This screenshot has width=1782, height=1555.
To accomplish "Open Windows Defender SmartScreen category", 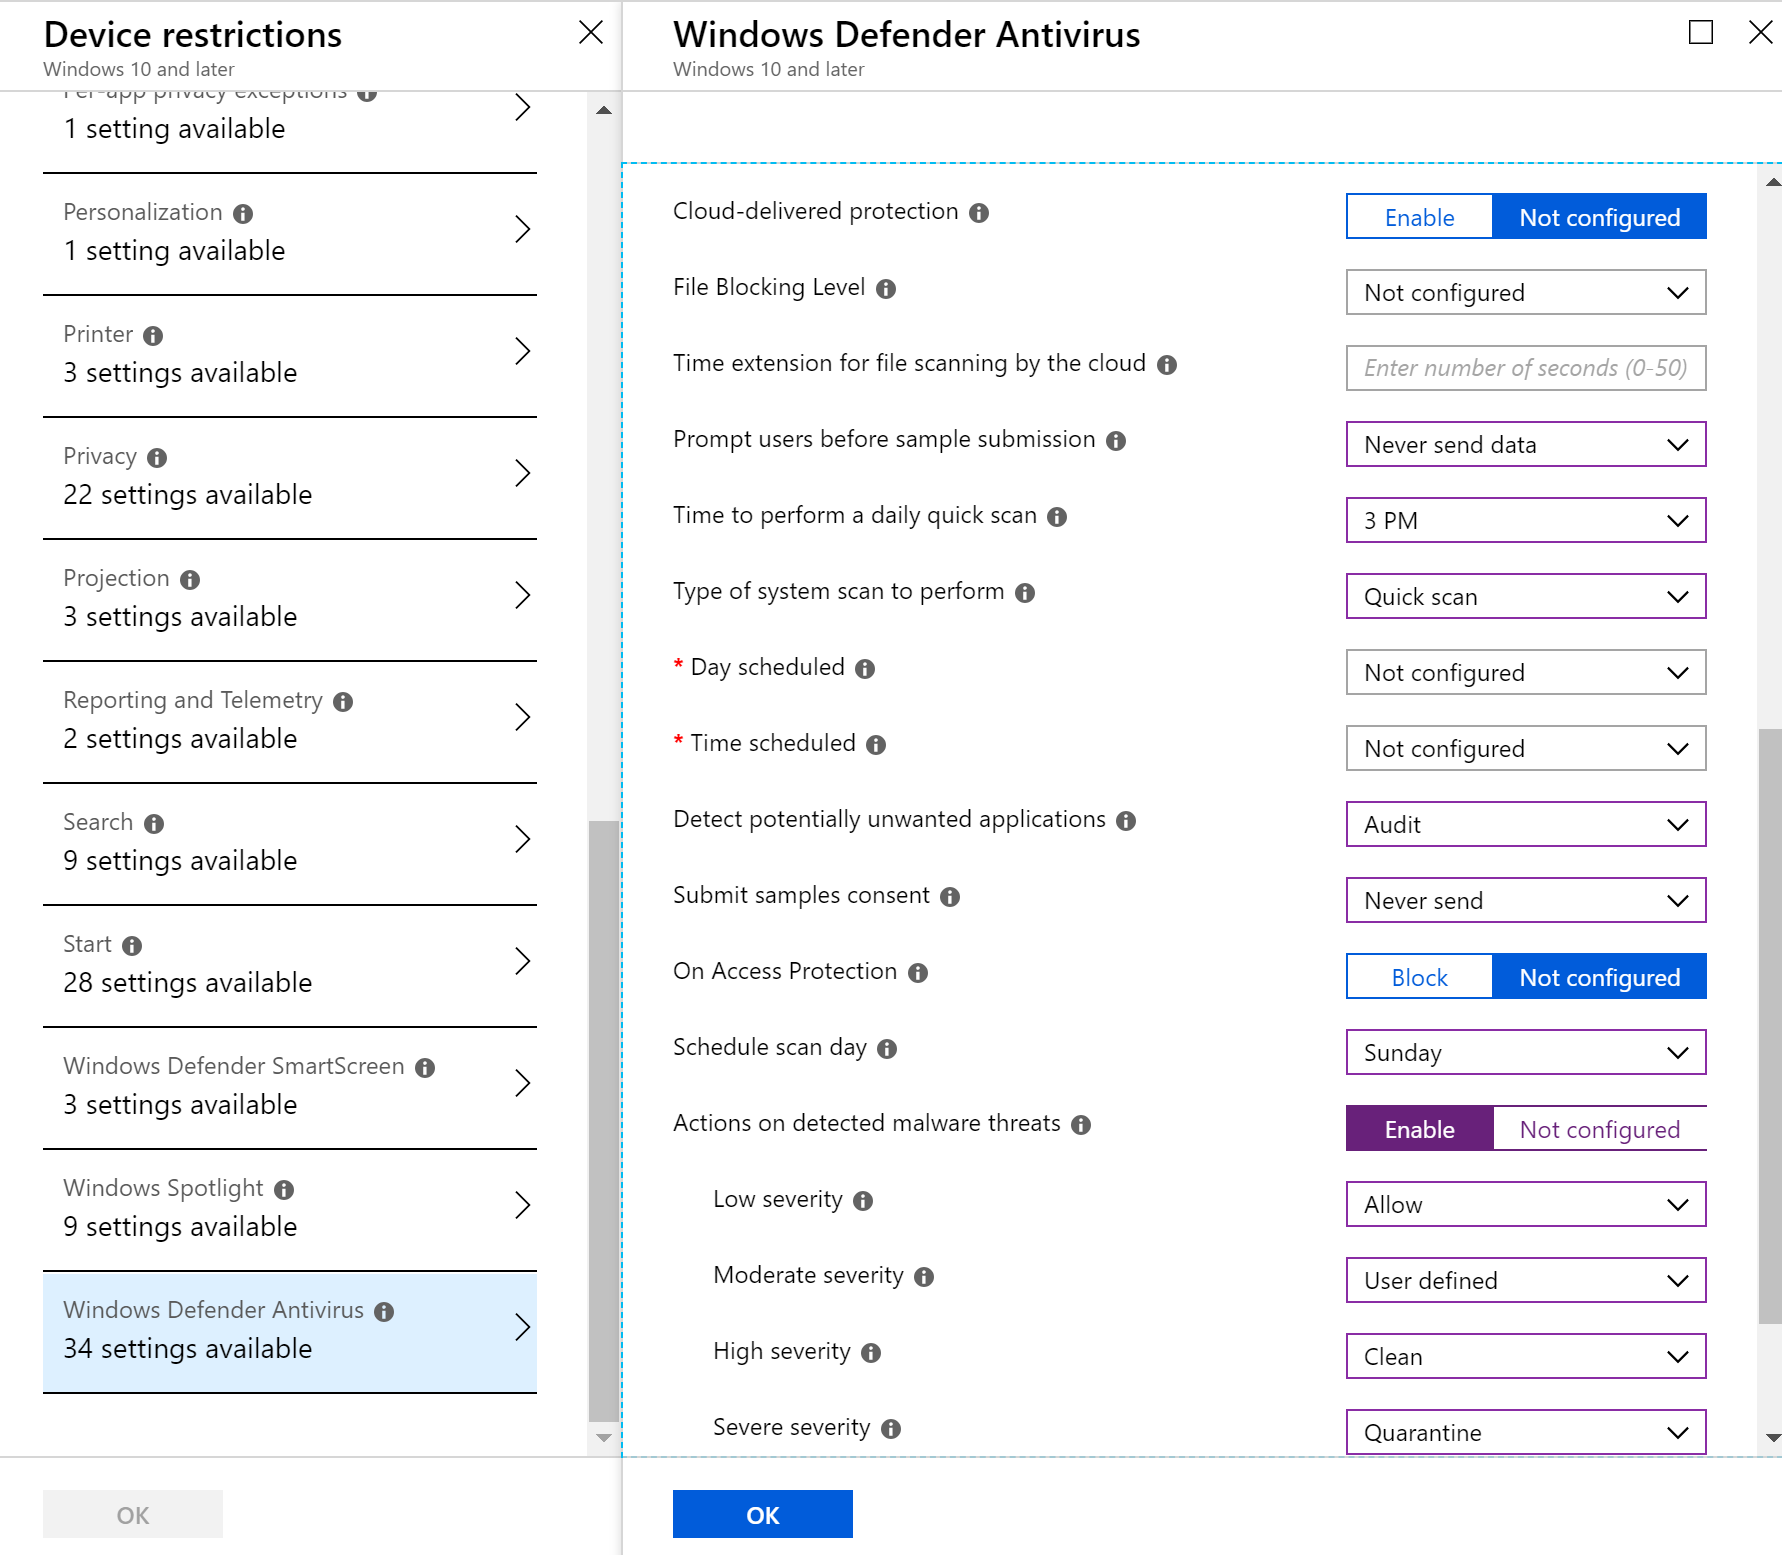I will [x=290, y=1088].
